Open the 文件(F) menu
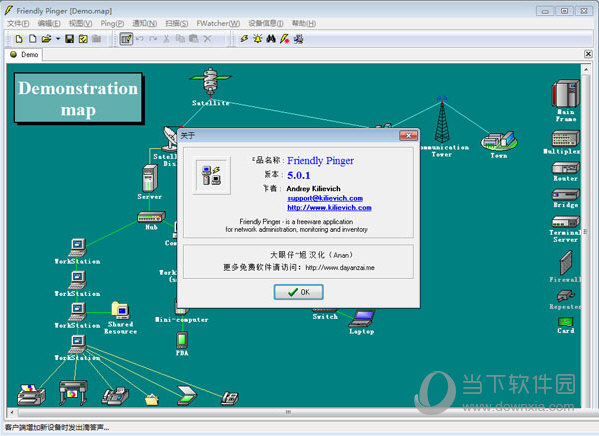 pos(18,23)
